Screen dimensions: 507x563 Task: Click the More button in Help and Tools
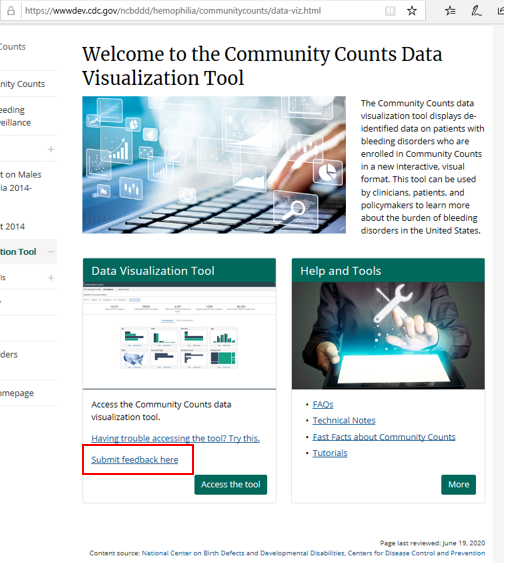(x=459, y=484)
